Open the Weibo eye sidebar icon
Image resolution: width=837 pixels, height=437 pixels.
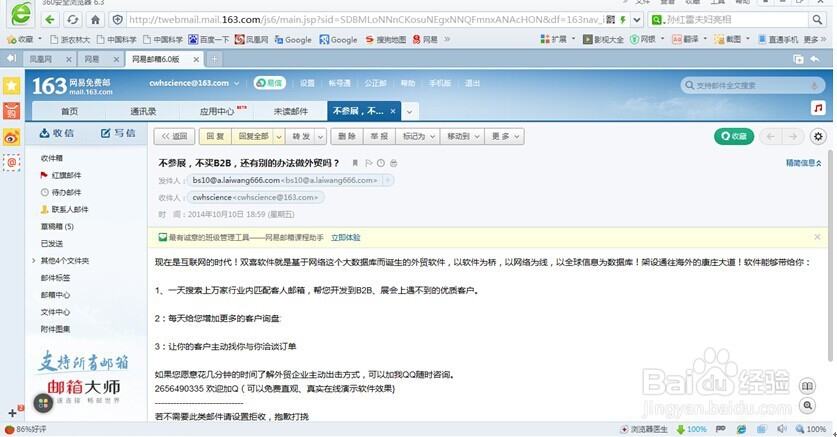coord(12,137)
